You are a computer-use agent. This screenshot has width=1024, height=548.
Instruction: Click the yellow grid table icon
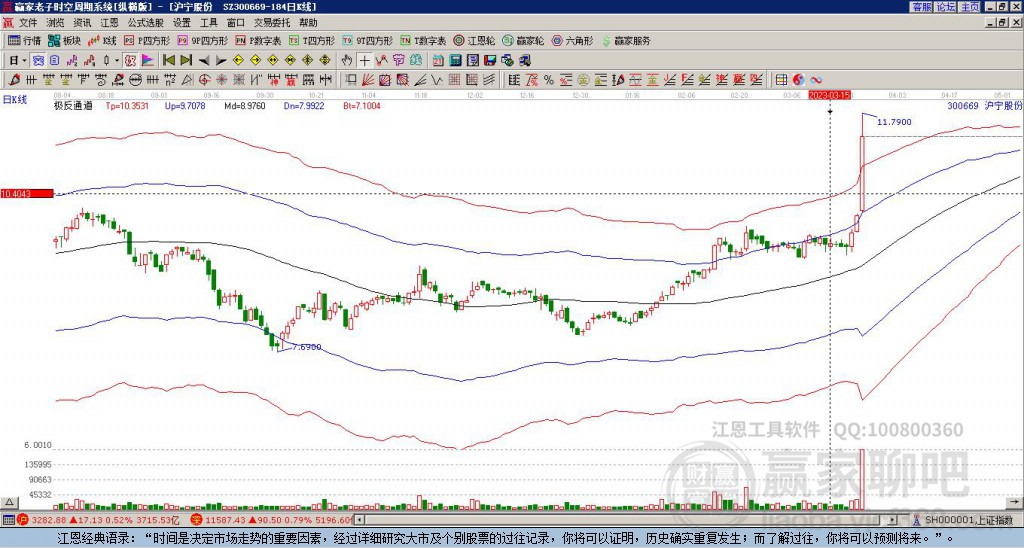(781, 80)
